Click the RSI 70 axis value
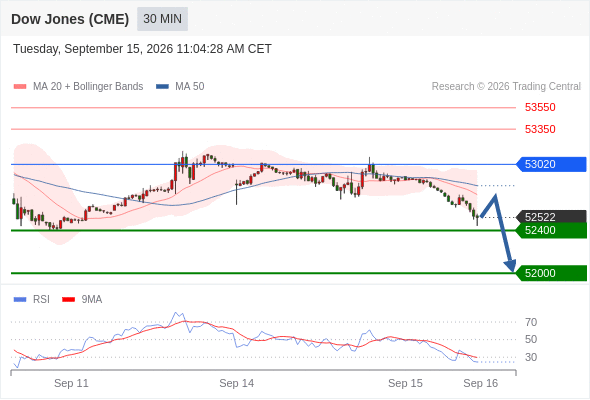The width and height of the screenshot is (590, 400). pos(531,322)
